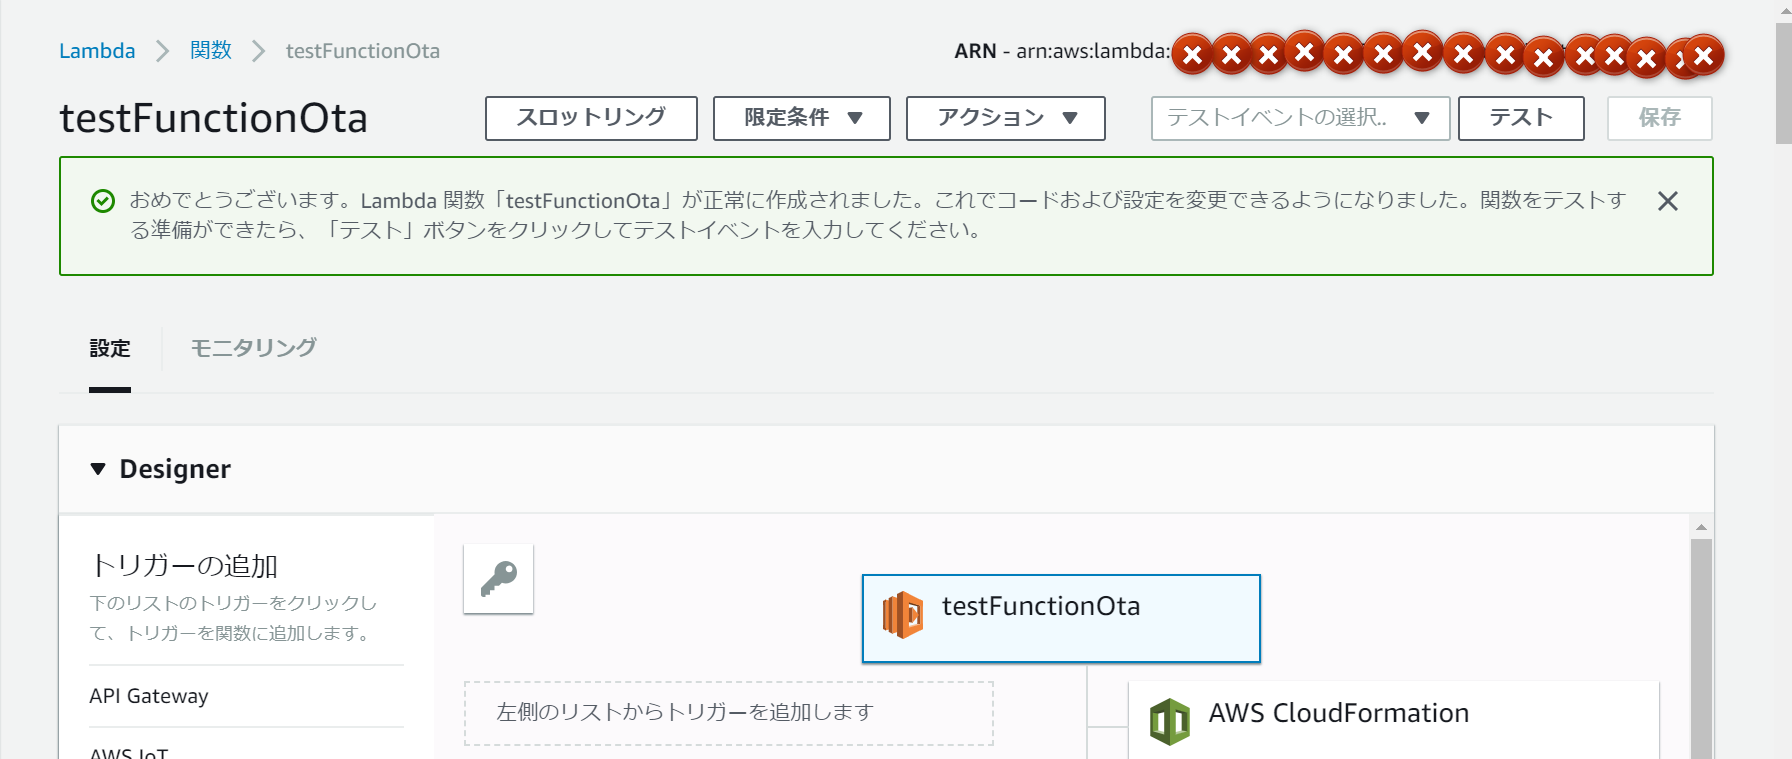Click the Designer section title

(175, 469)
